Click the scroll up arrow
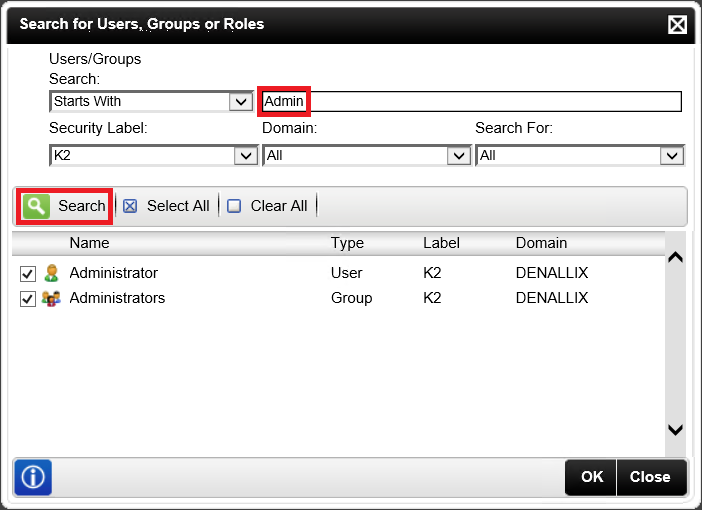Viewport: 702px width, 510px height. coord(675,257)
